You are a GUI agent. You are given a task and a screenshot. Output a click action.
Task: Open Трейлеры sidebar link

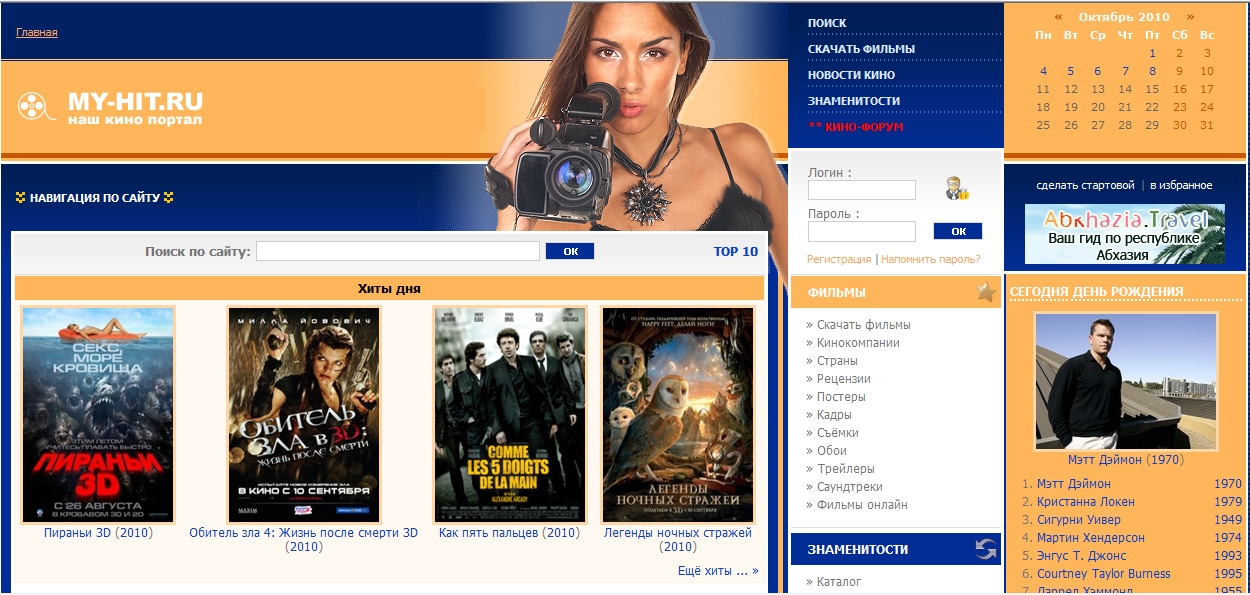tap(846, 469)
